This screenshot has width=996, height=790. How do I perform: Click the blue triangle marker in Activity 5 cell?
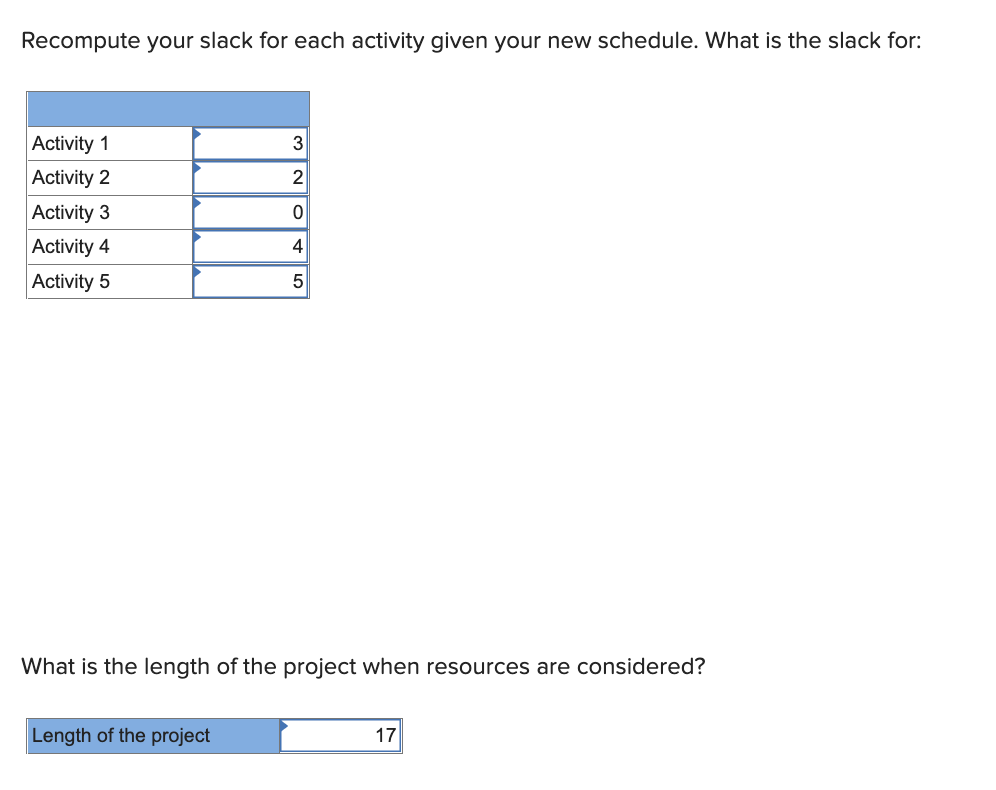(x=197, y=272)
